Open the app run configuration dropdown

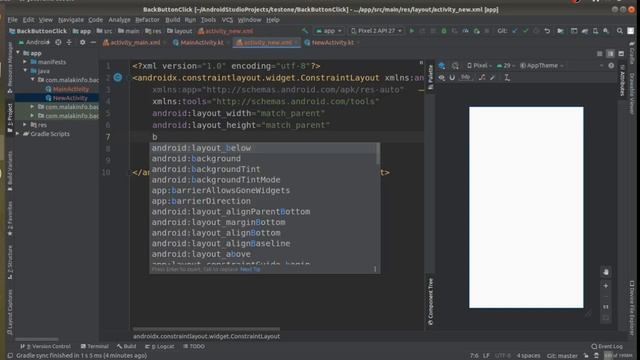point(329,31)
